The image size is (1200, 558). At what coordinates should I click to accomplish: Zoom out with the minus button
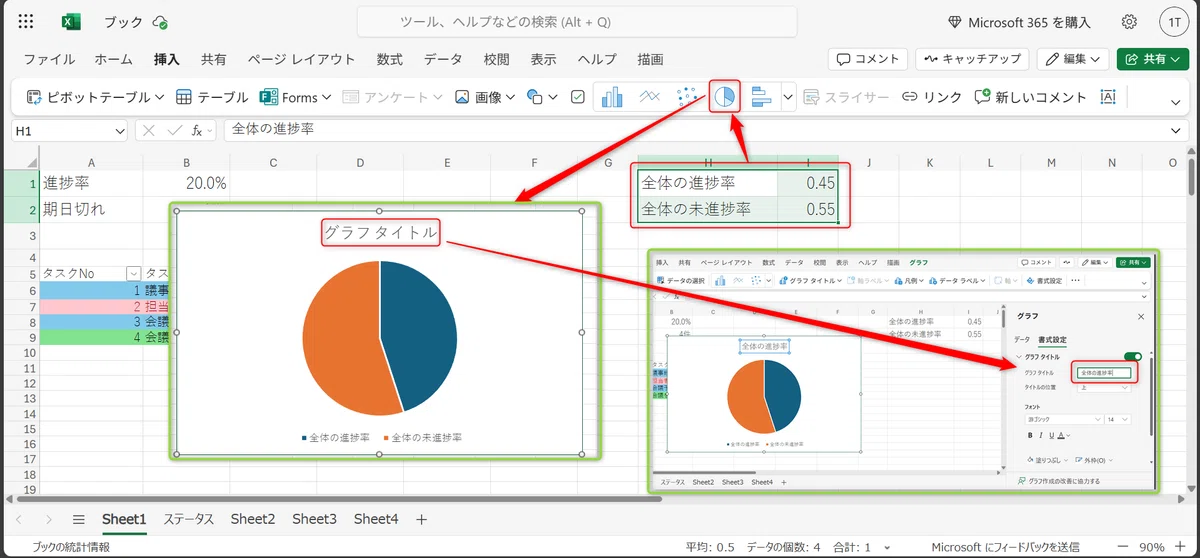[1124, 547]
